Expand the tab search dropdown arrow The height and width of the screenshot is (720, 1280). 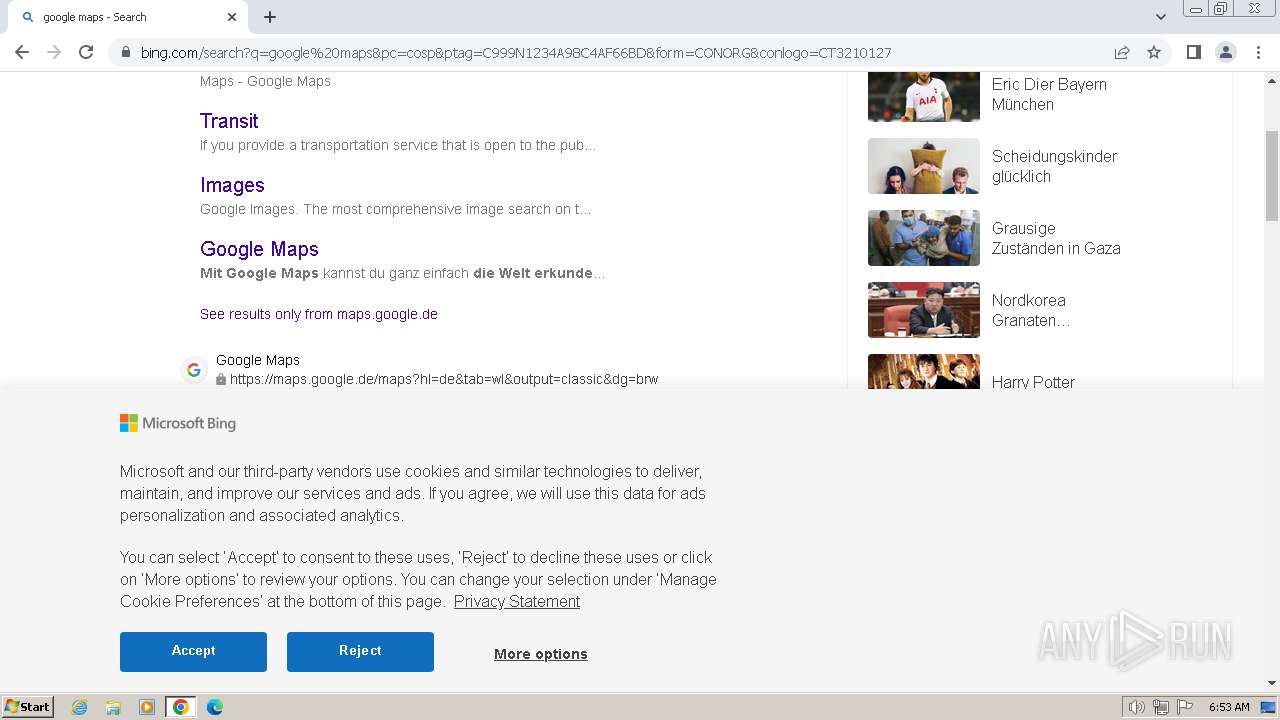pyautogui.click(x=1160, y=17)
